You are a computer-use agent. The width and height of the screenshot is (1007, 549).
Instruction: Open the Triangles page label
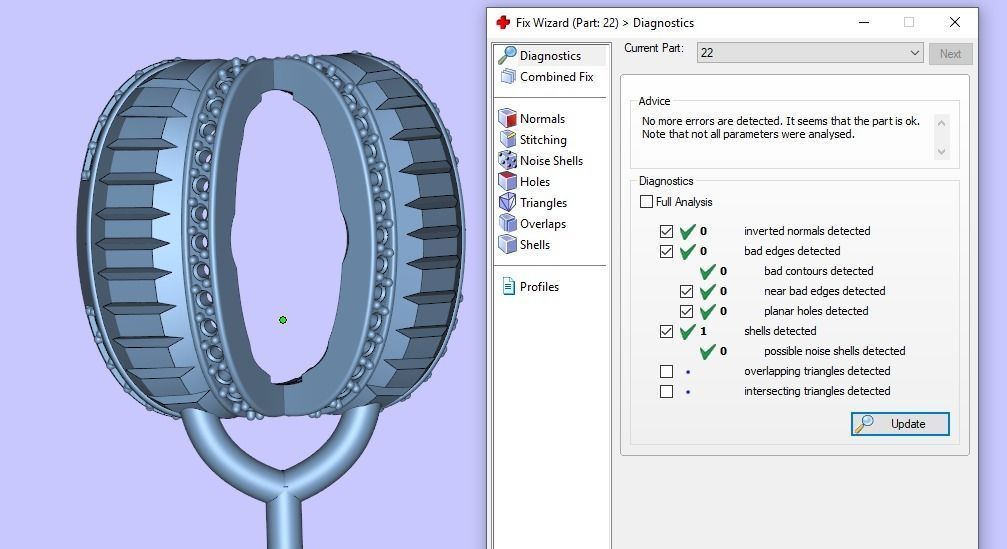point(543,202)
